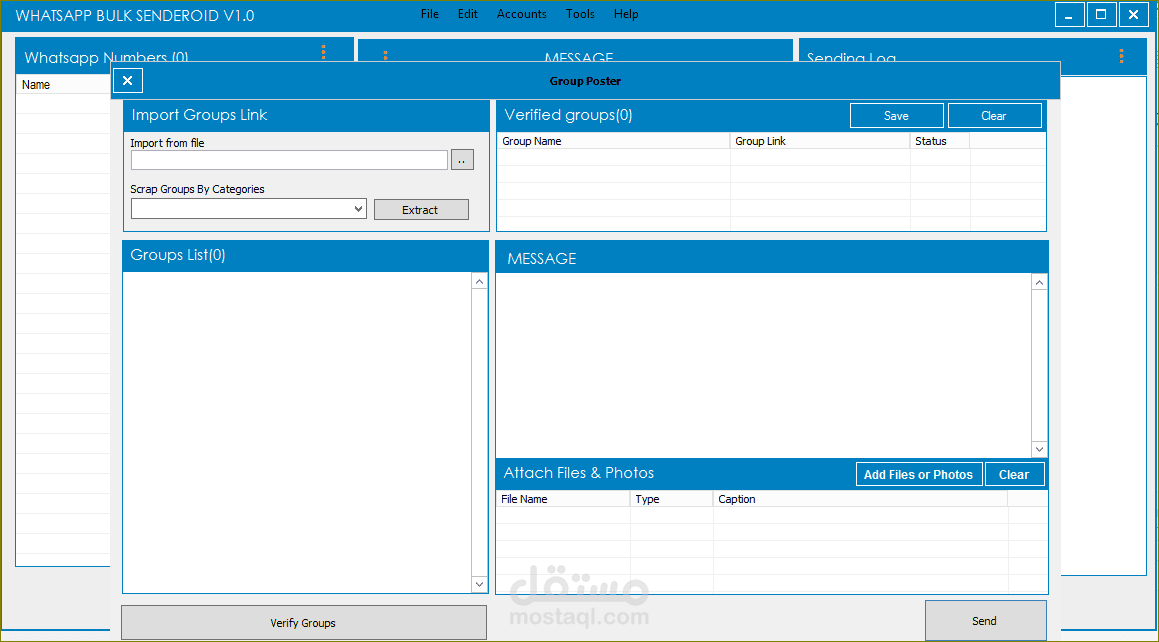Open the three-dot menu of Whatsapp Numbers panel
The width and height of the screenshot is (1159, 642).
(x=323, y=52)
